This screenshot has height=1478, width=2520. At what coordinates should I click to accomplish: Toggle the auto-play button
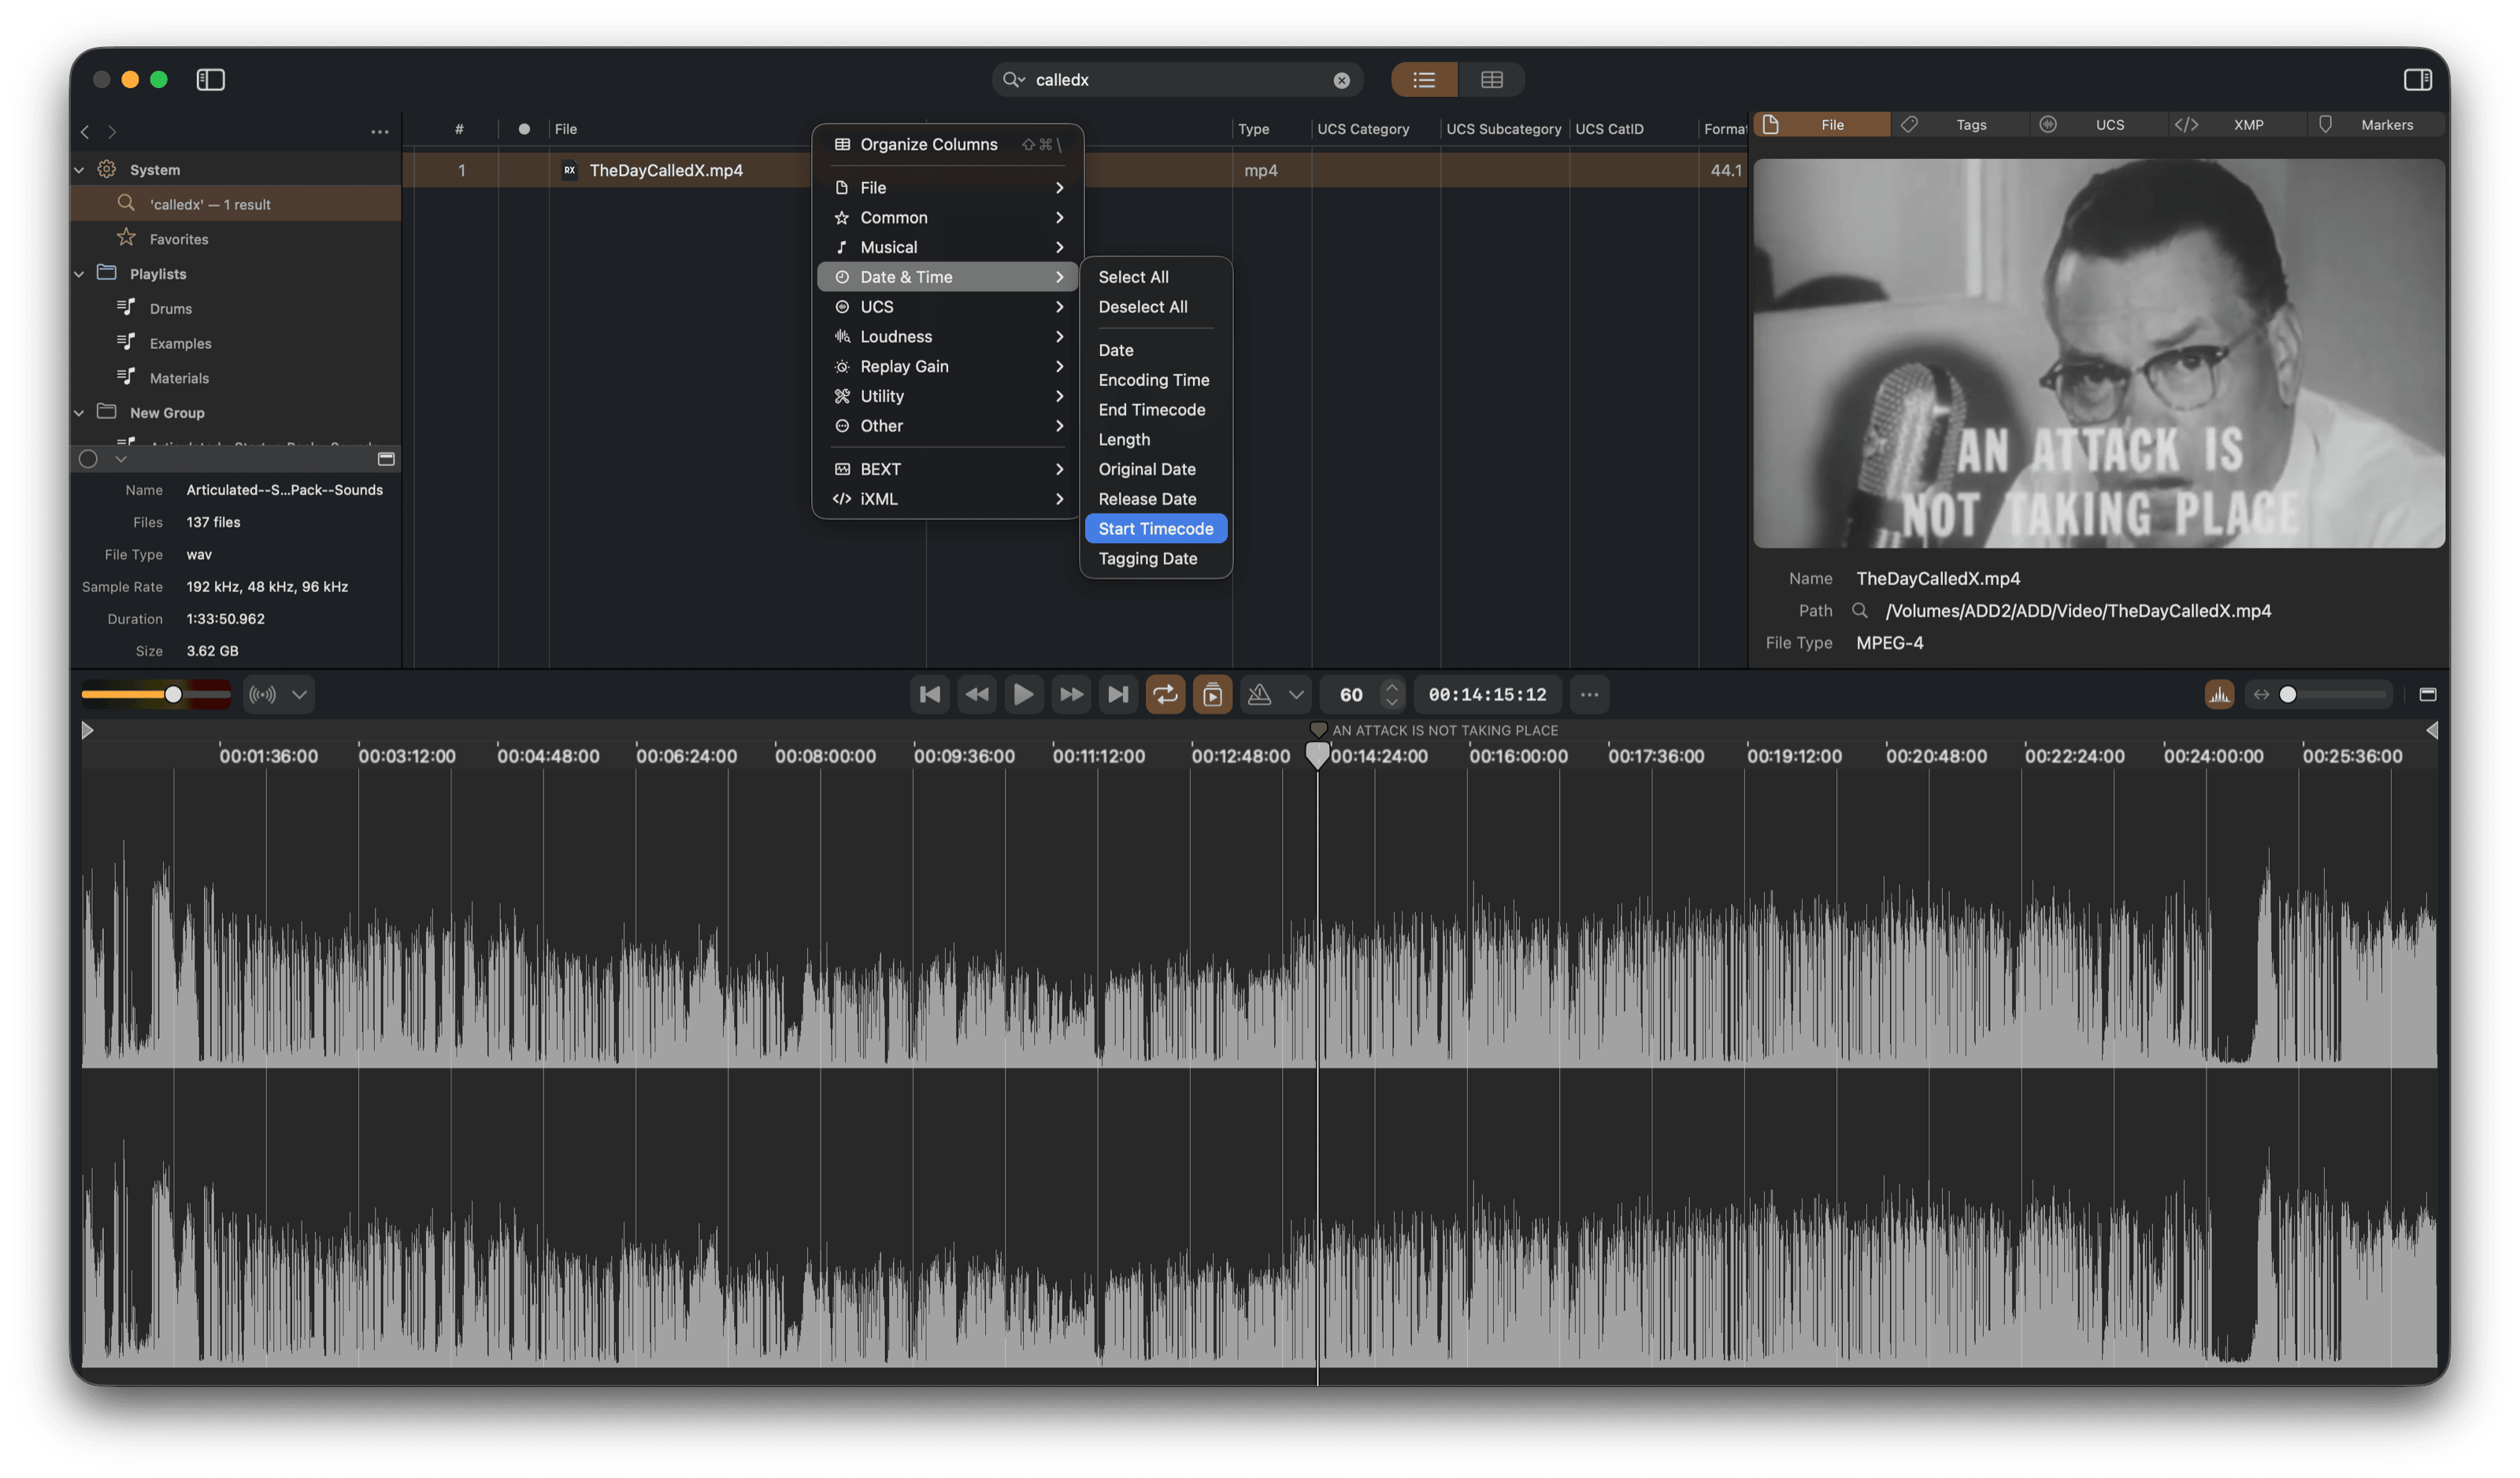(x=1212, y=695)
